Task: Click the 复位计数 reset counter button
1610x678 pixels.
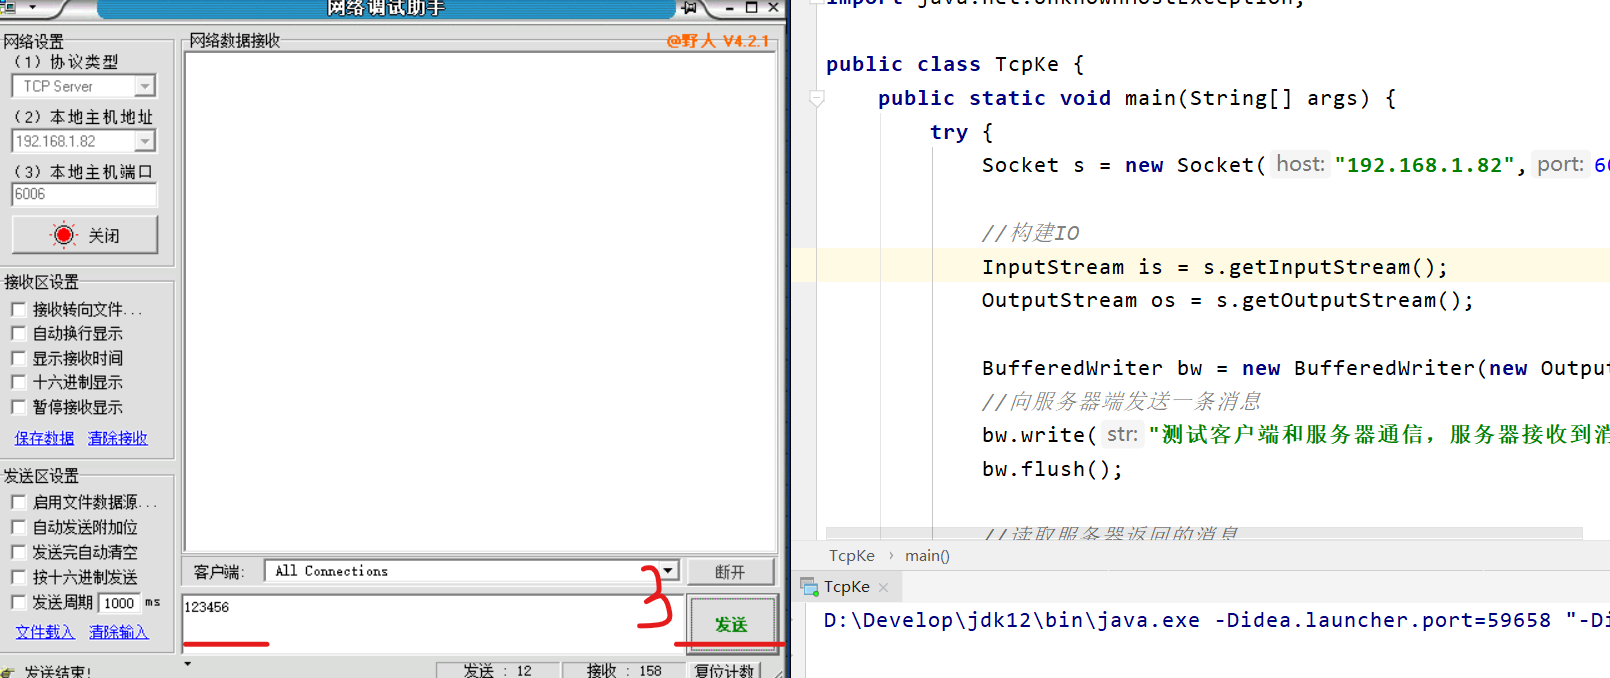Action: point(725,671)
